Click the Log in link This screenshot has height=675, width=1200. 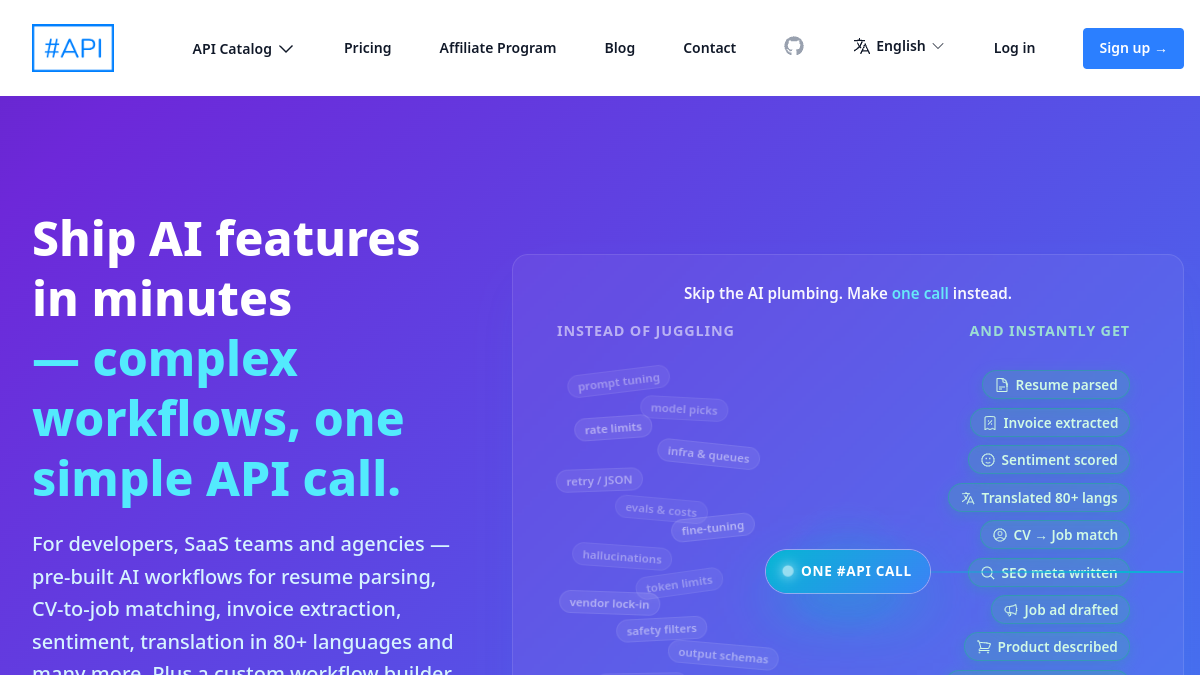(x=1014, y=48)
